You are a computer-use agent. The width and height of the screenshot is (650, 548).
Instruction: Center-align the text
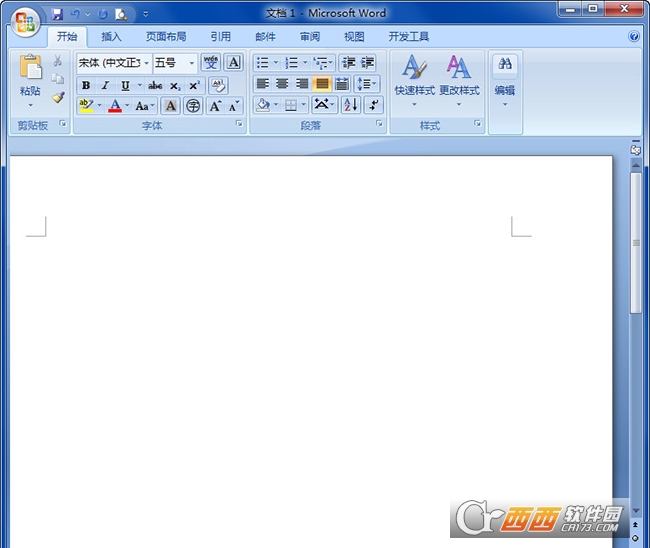coord(282,84)
